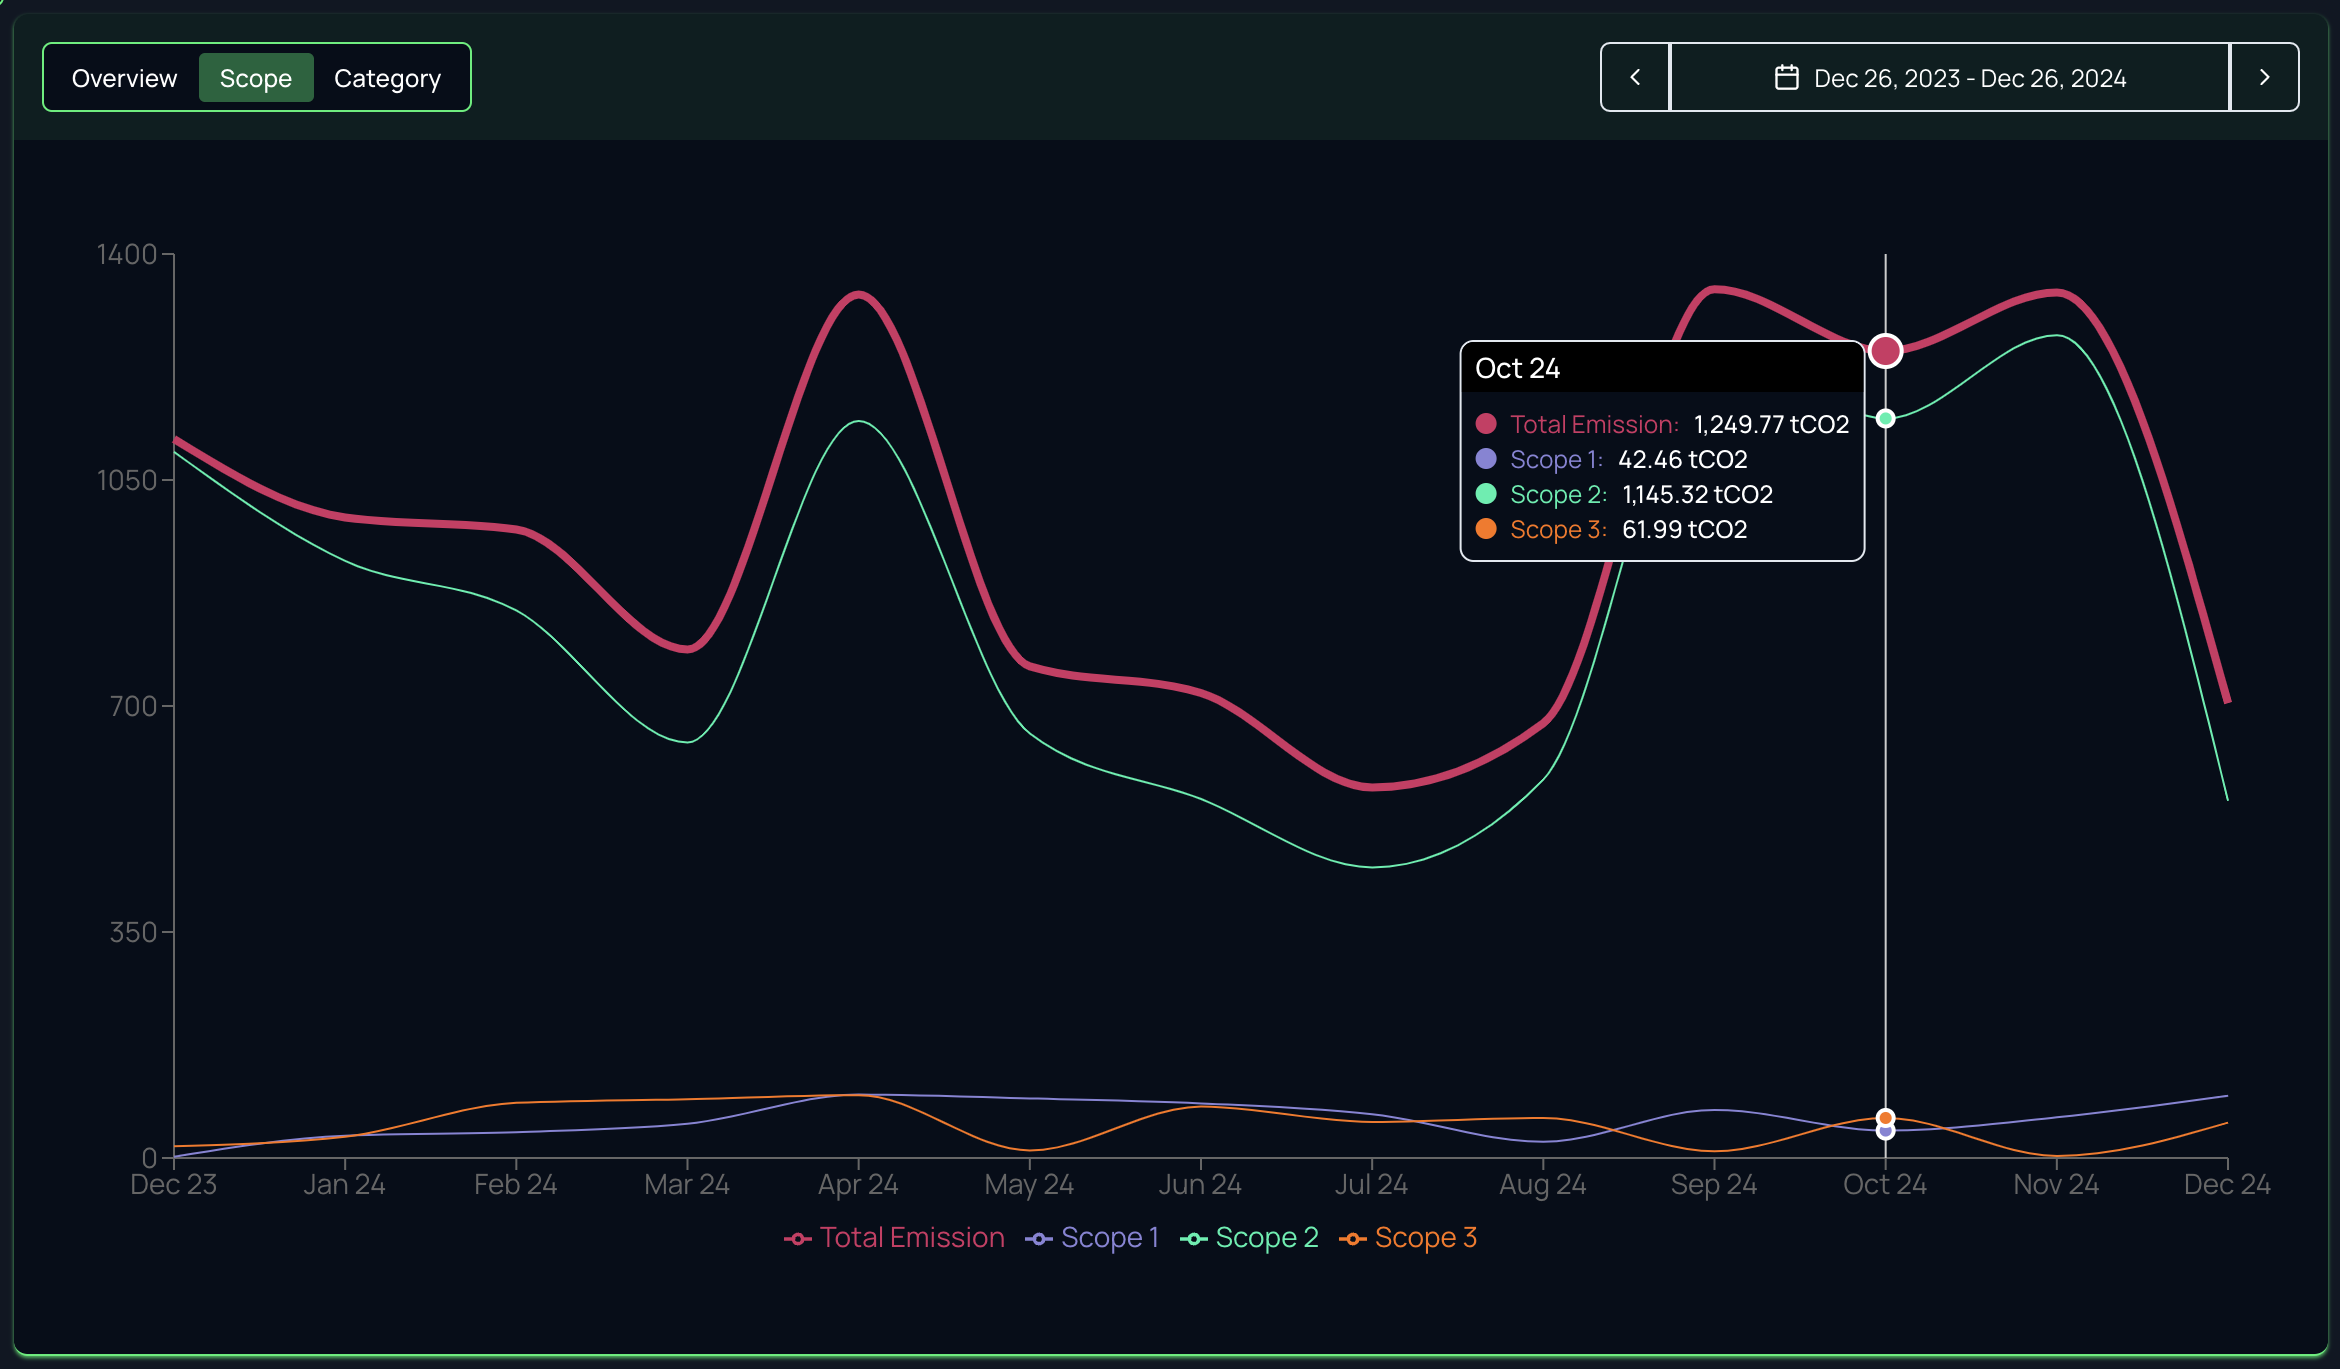The image size is (2340, 1369).
Task: Toggle Scope 1 legend series
Action: [x=1092, y=1238]
